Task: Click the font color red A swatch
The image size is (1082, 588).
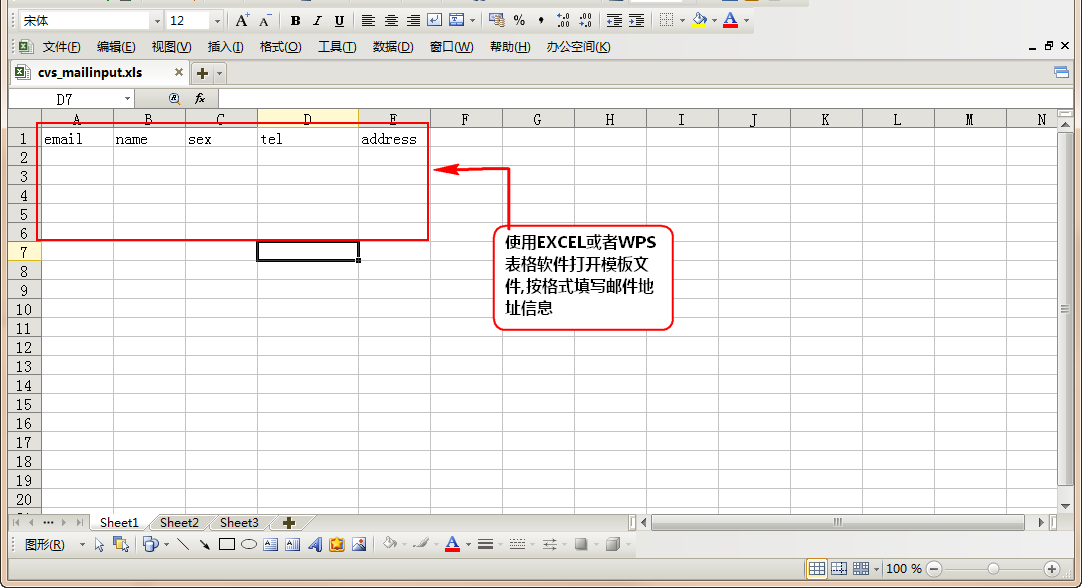Action: point(731,21)
